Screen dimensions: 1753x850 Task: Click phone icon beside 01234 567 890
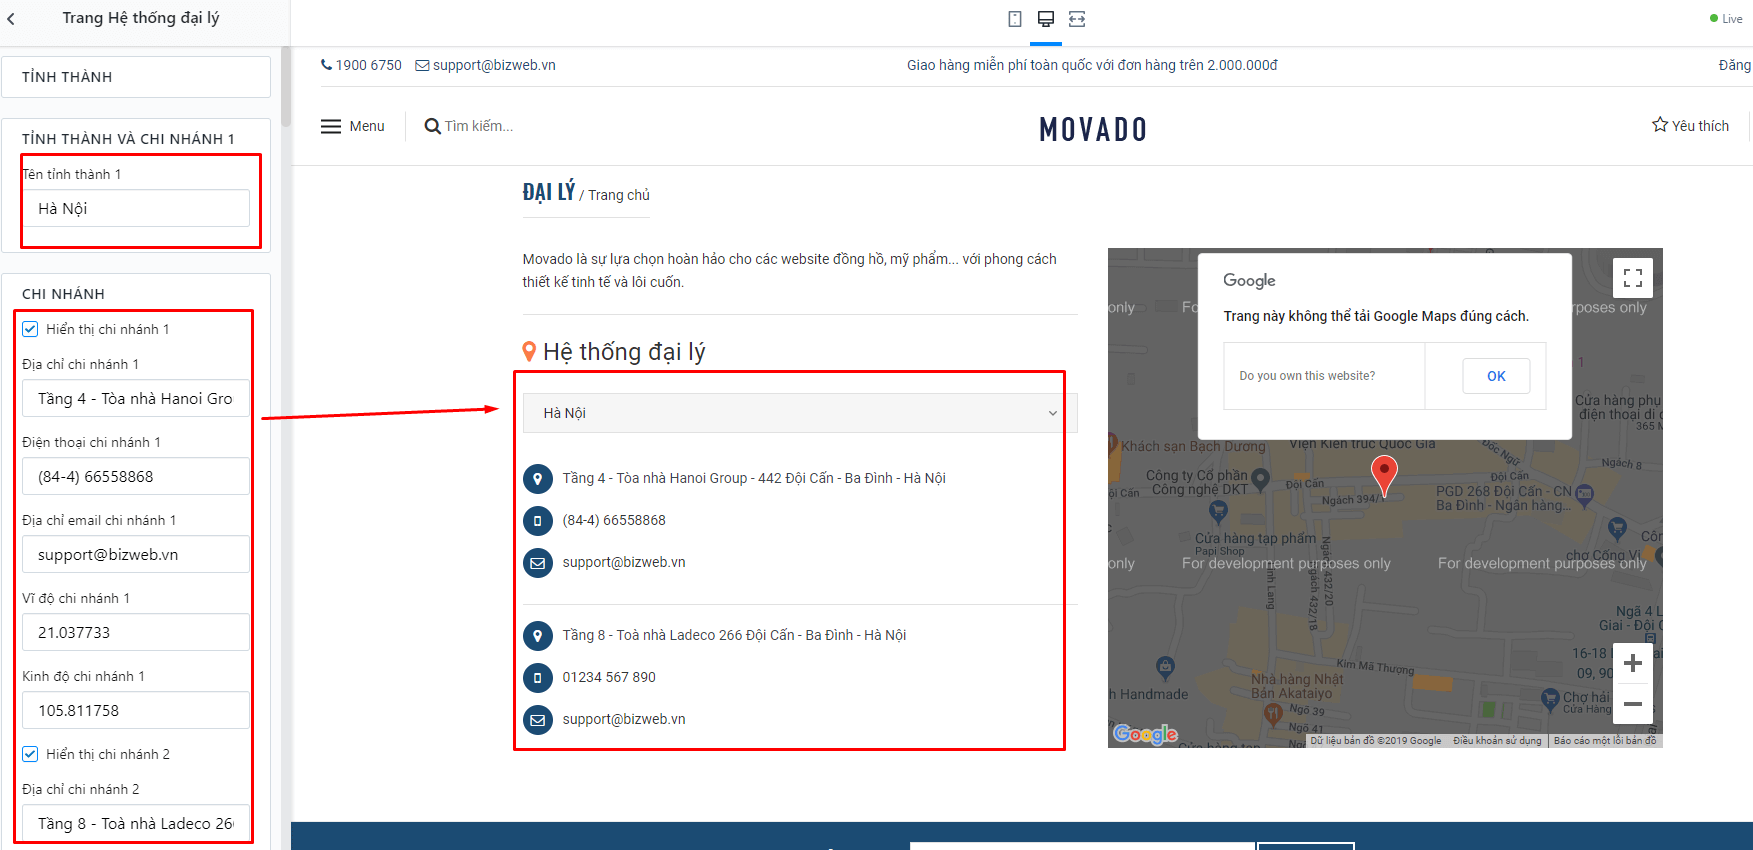click(538, 678)
